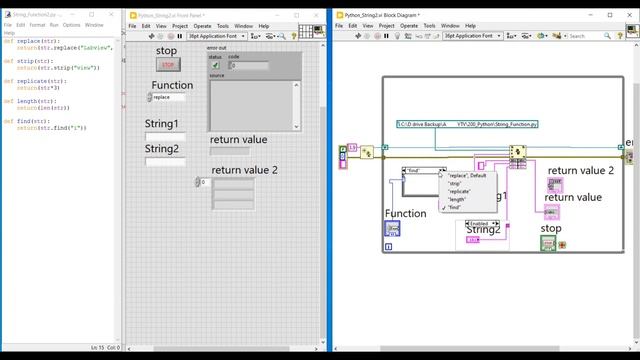Click the error source box scroll down arrow

coord(296,127)
